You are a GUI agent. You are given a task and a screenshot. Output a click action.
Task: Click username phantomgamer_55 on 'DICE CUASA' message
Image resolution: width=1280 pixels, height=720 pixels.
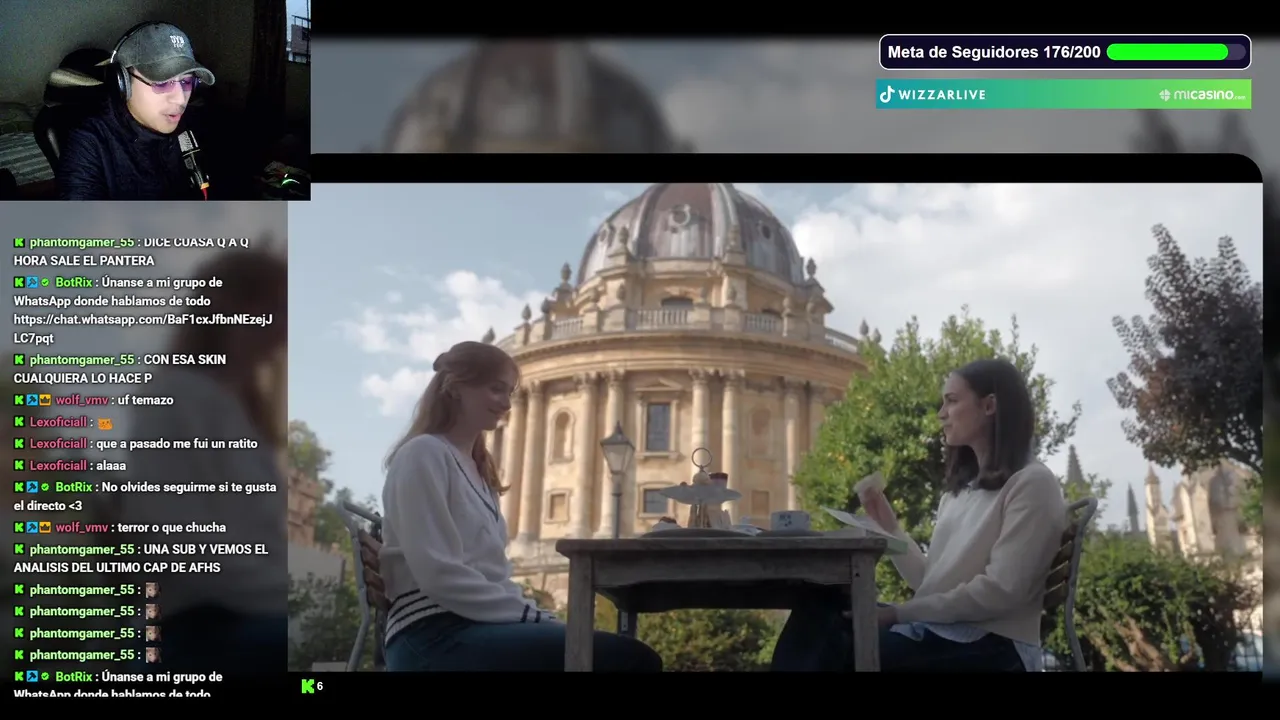(x=82, y=242)
